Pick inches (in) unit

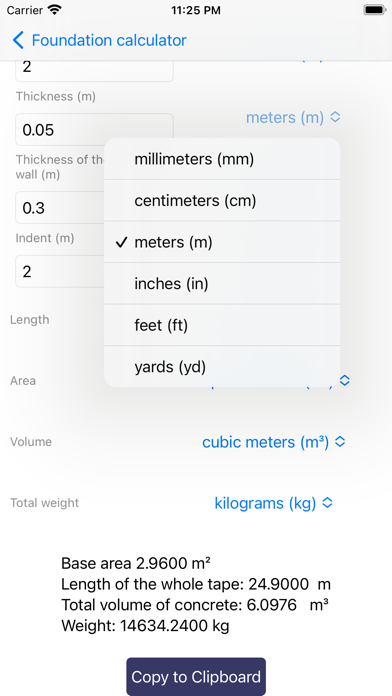pos(222,284)
